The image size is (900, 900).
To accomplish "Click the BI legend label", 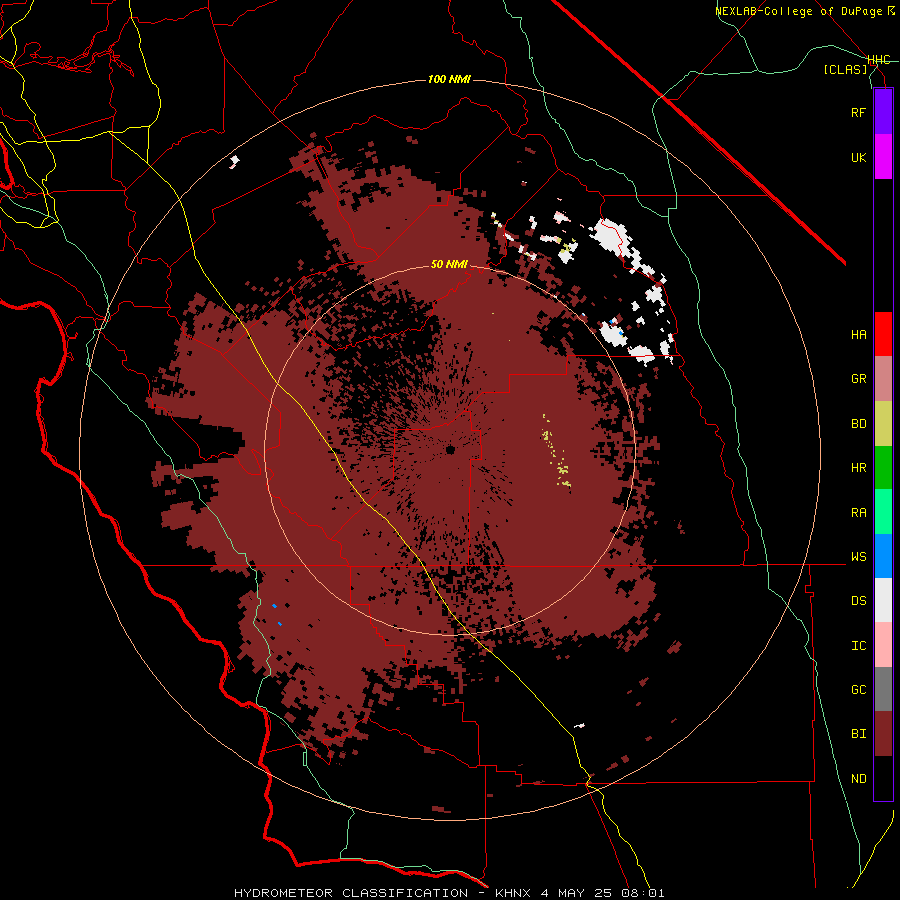I will click(858, 734).
